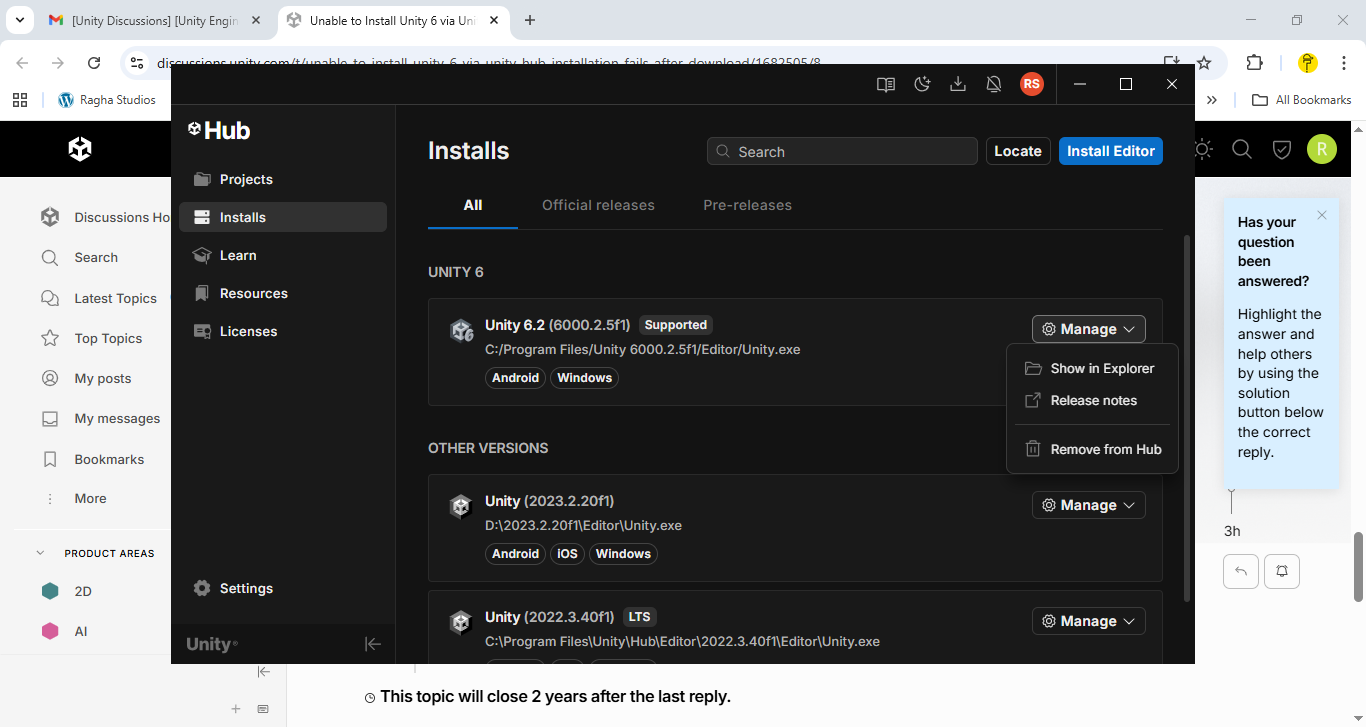Click the Downloads icon in the Hub titlebar
The height and width of the screenshot is (727, 1366).
point(957,84)
